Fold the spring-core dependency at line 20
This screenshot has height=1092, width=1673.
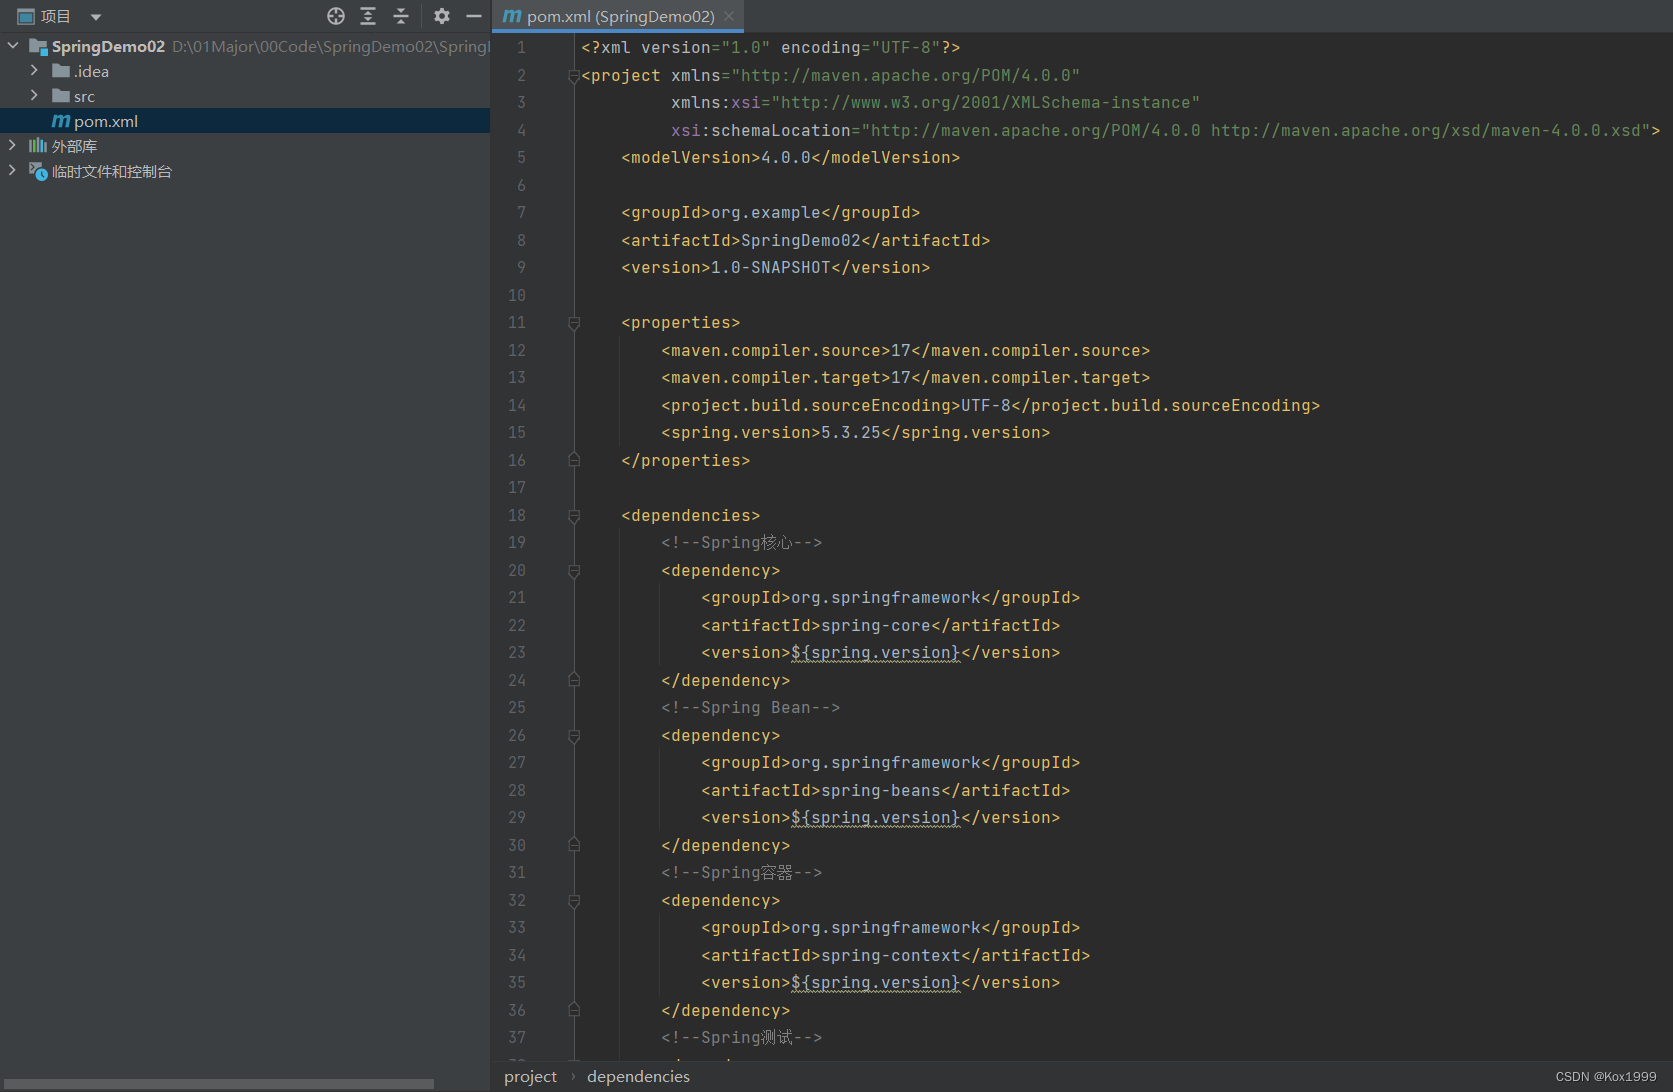click(x=574, y=571)
